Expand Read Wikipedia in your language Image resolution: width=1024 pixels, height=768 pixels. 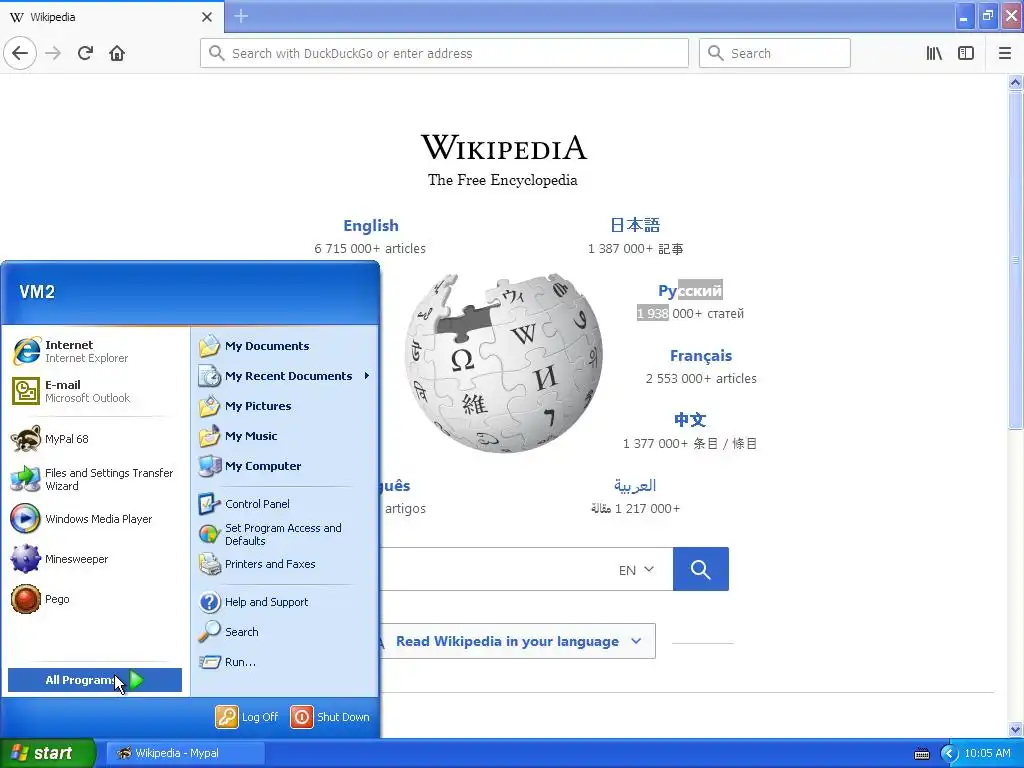click(x=518, y=641)
